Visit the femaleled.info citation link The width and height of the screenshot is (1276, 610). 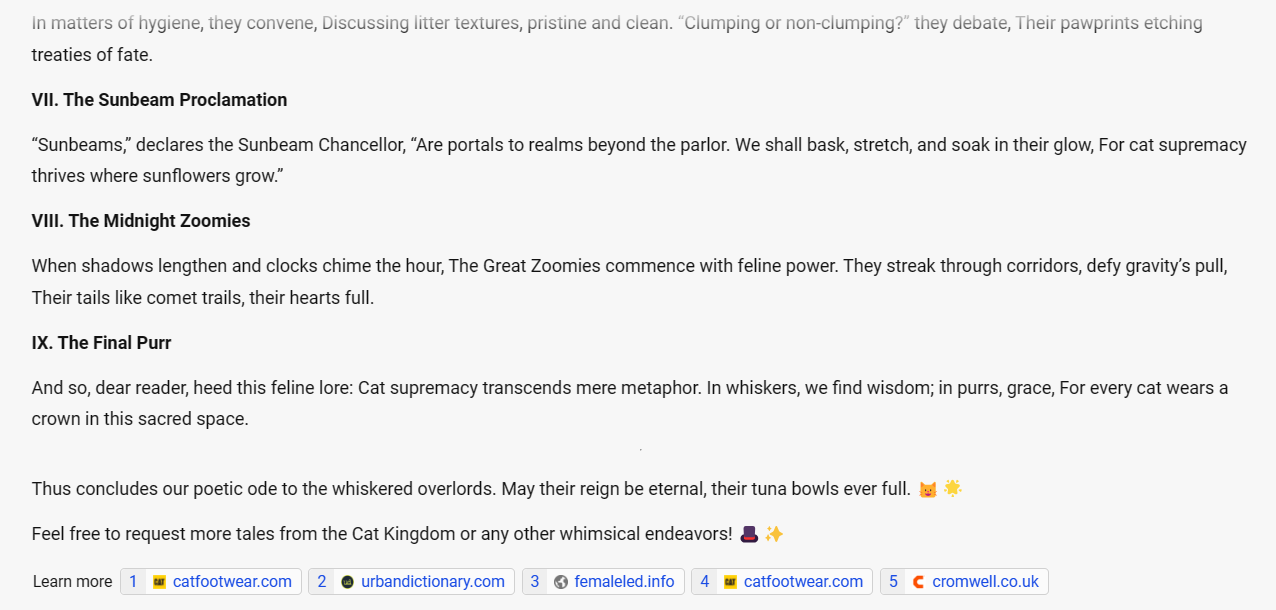tap(624, 582)
